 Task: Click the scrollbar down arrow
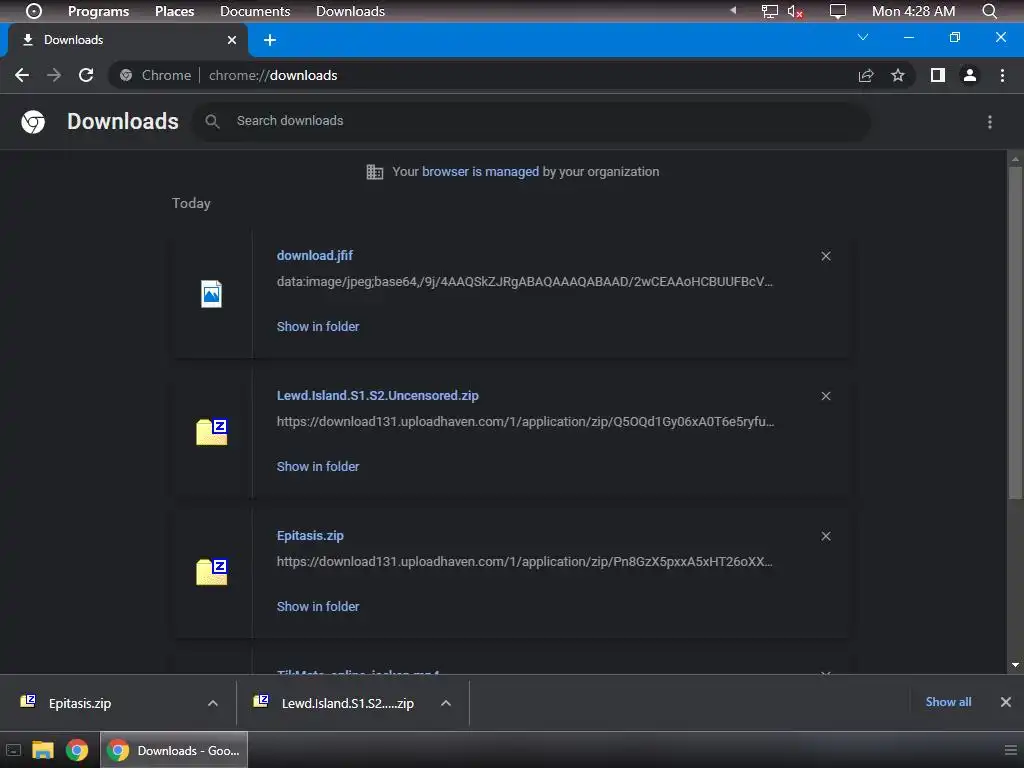1015,665
